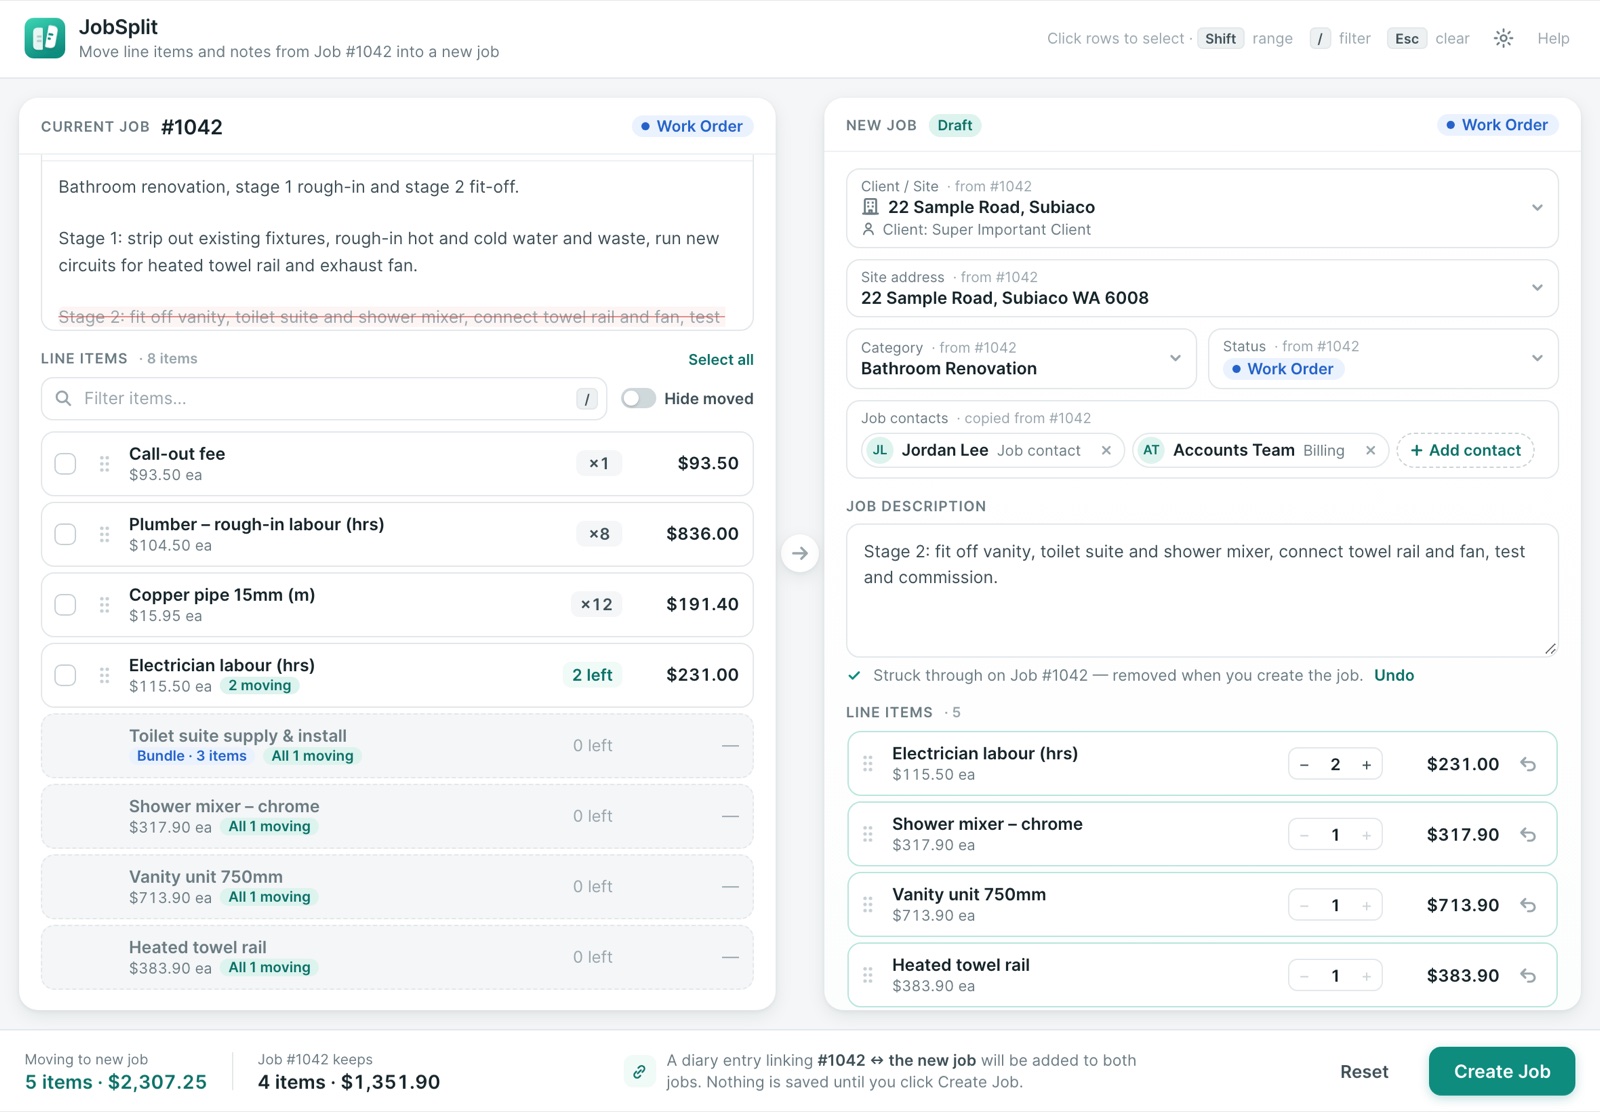Grab drag handle of new job Vanity unit
The width and height of the screenshot is (1600, 1112).
click(868, 905)
